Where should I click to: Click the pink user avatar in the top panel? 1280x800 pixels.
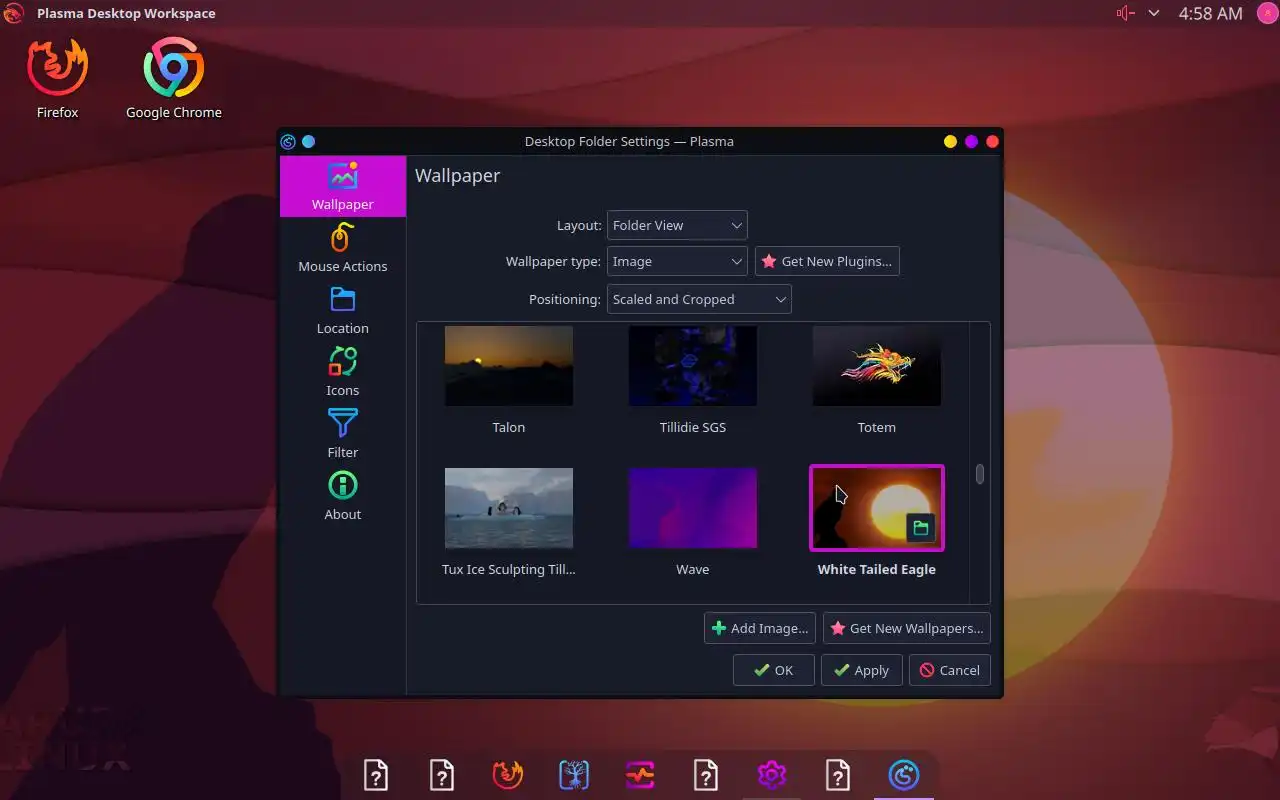click(1267, 14)
